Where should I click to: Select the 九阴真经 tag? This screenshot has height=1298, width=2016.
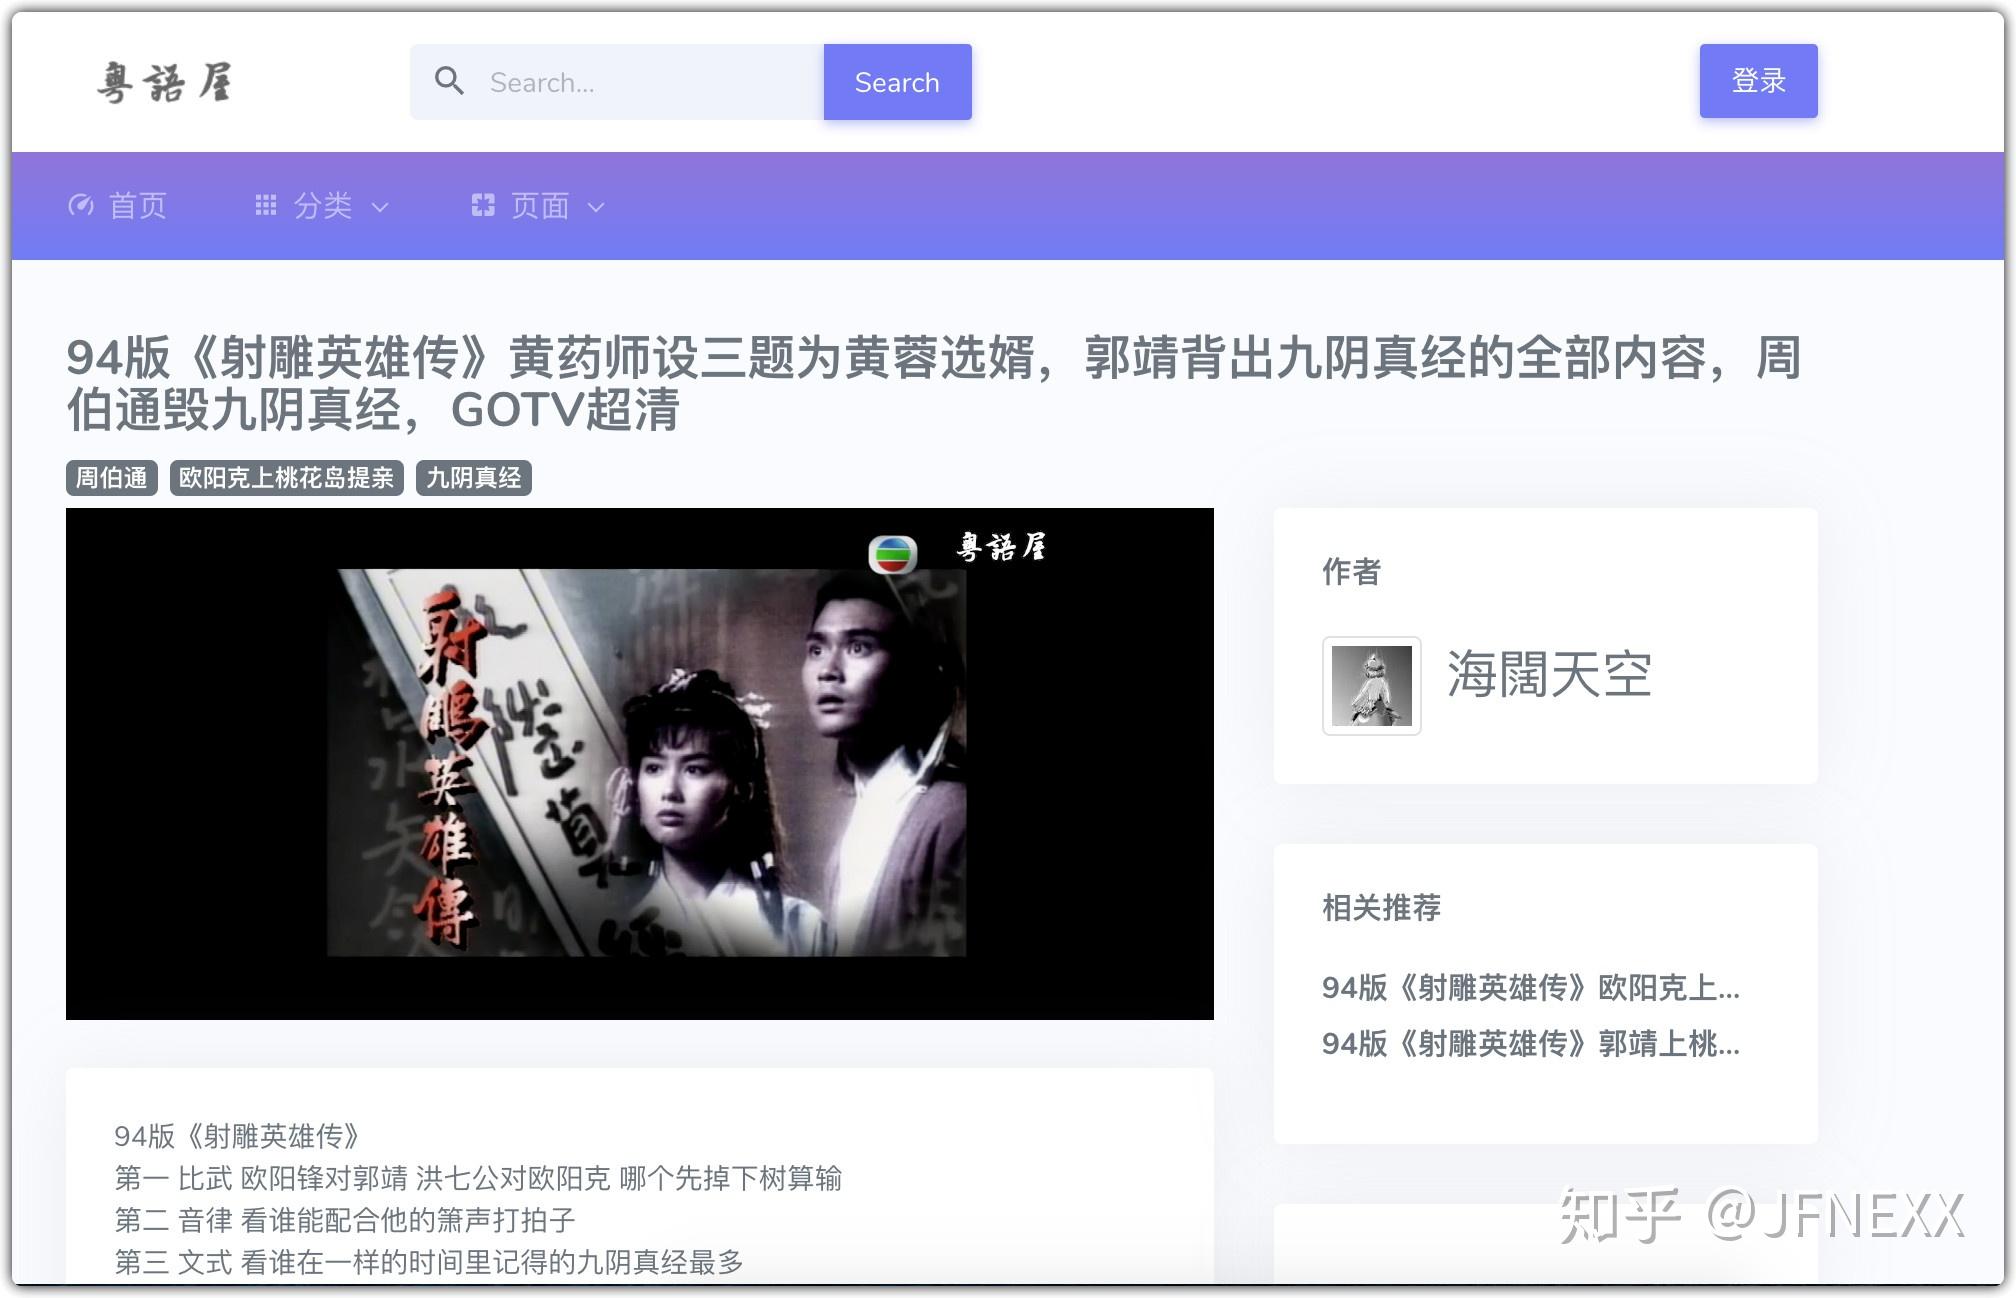pos(473,478)
